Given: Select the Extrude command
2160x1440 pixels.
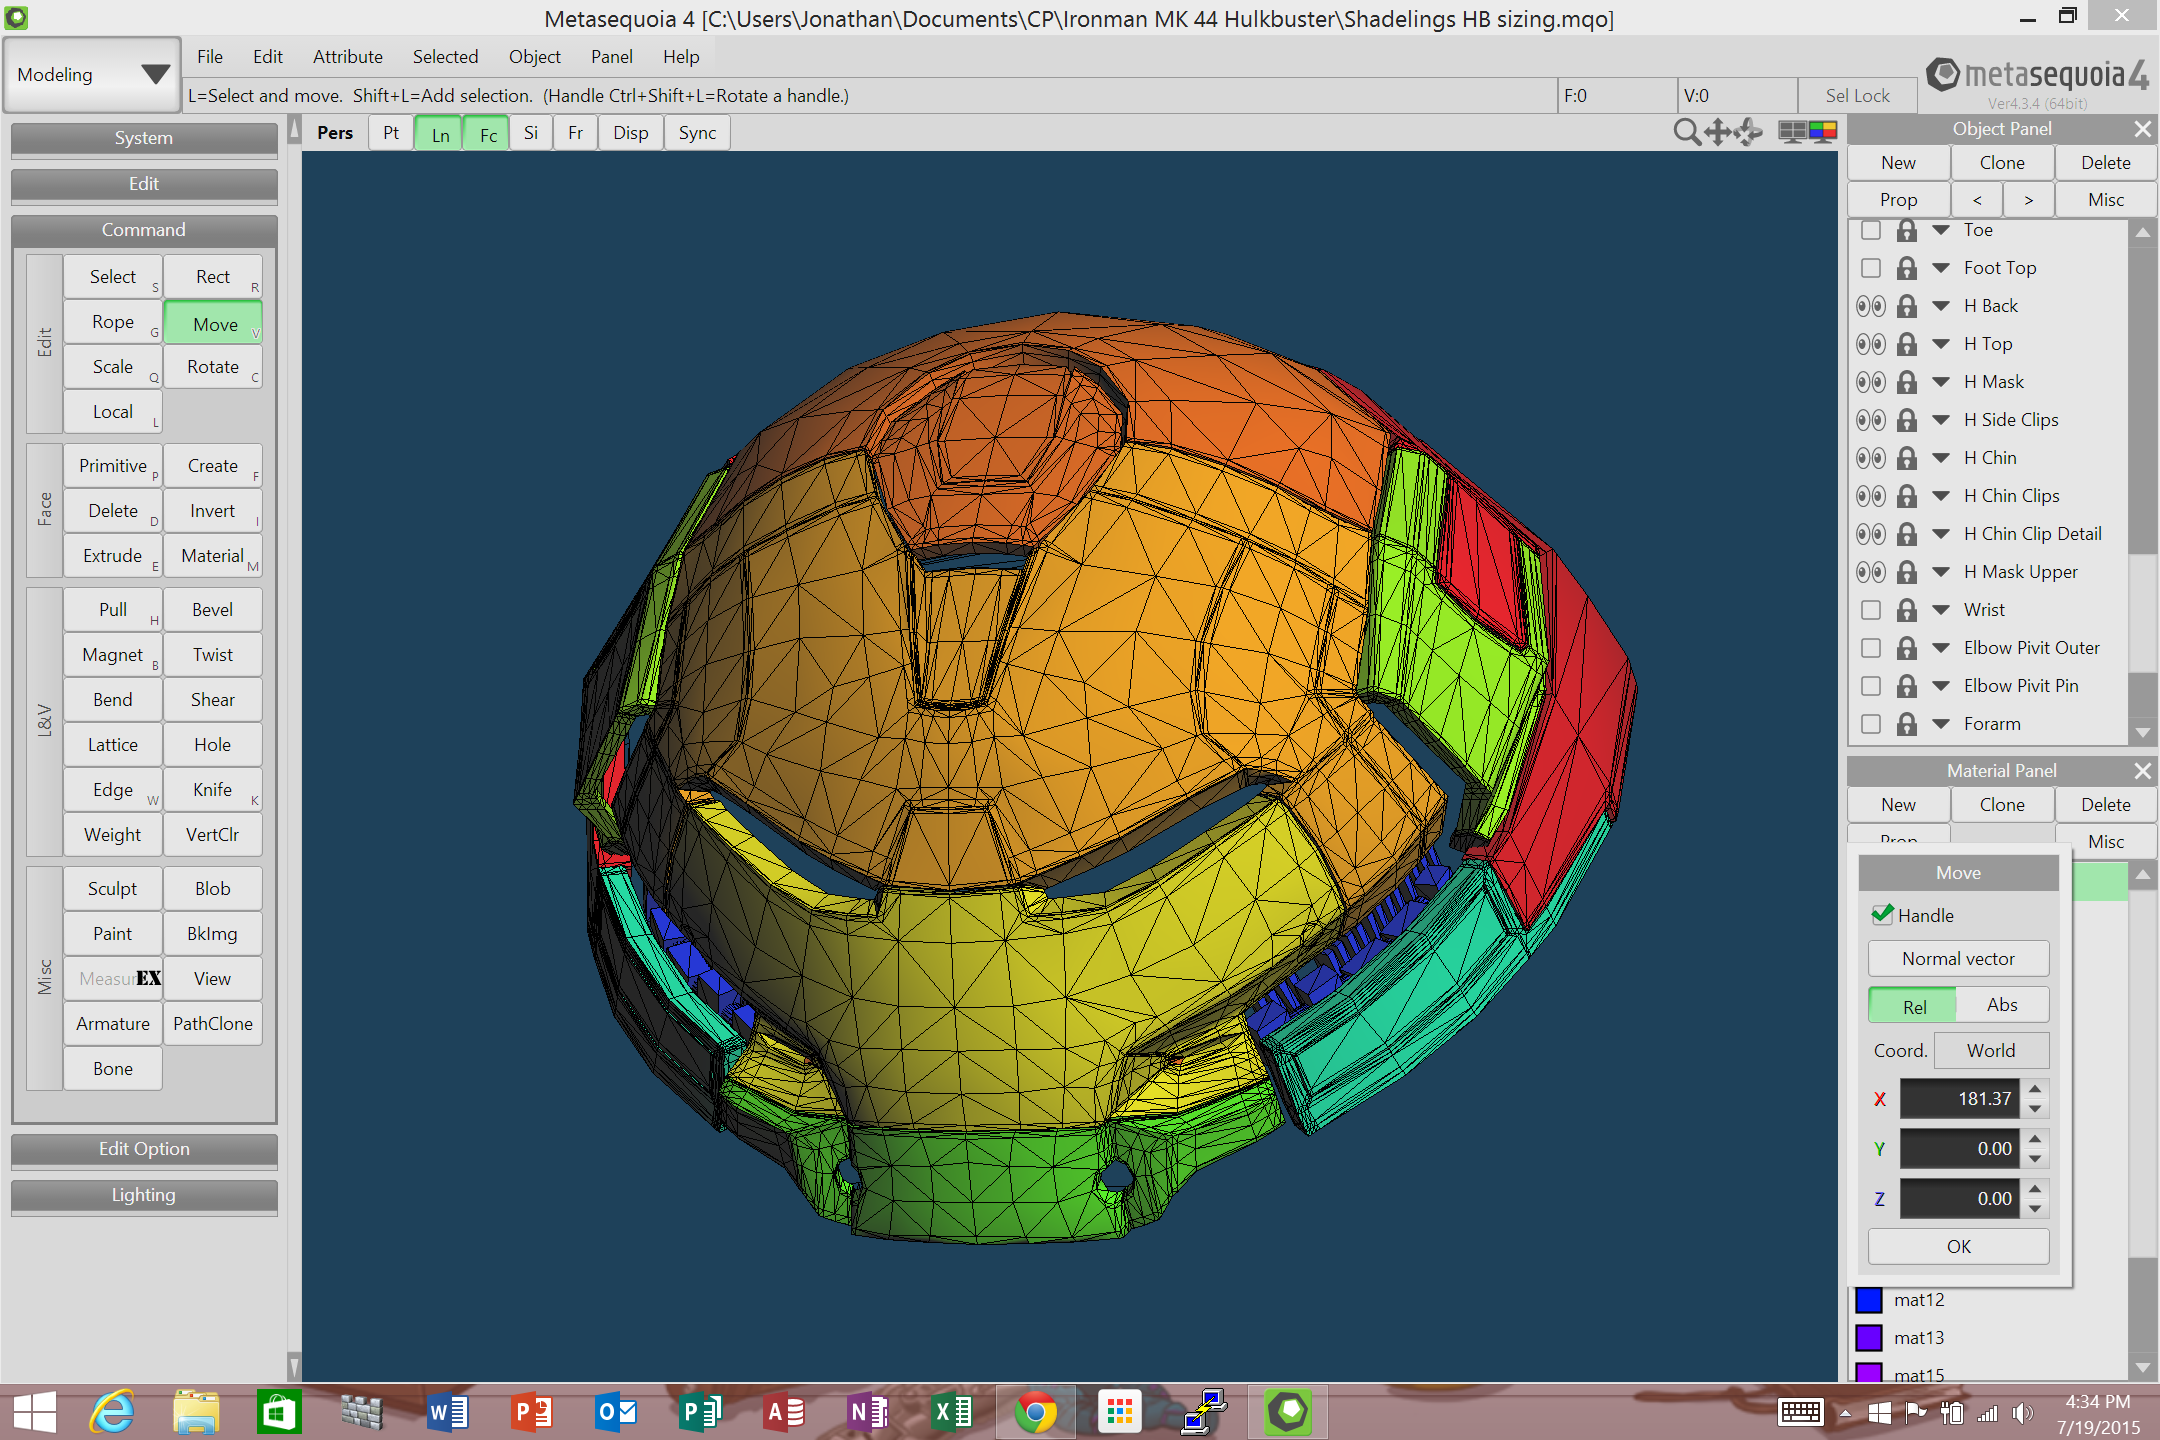Looking at the screenshot, I should 113,556.
